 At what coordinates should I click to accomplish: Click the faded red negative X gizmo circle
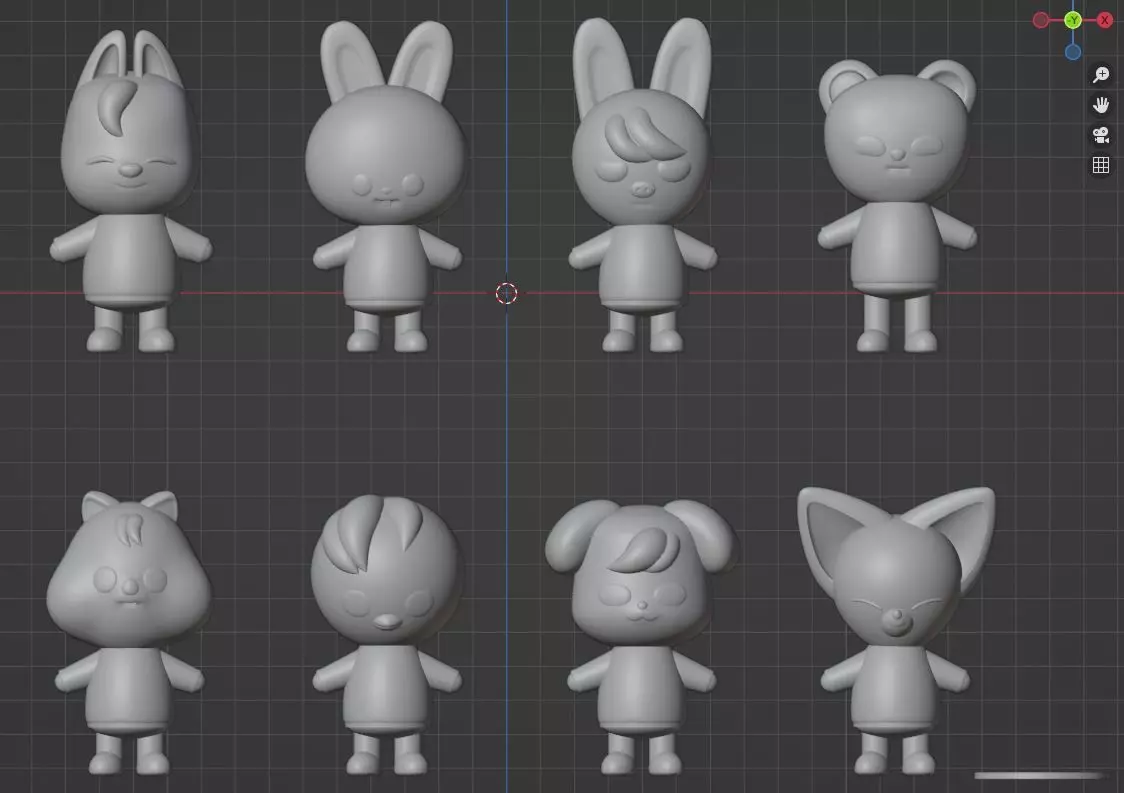[x=1041, y=20]
